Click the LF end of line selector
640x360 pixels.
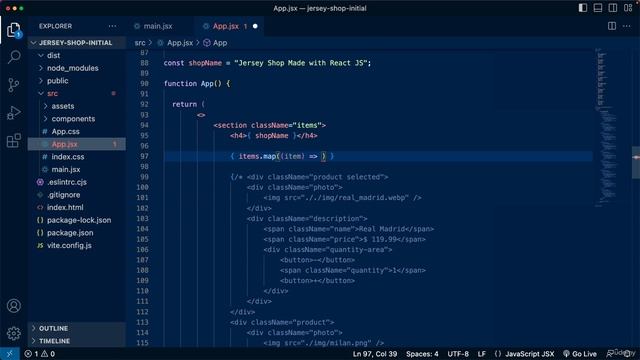coord(482,354)
